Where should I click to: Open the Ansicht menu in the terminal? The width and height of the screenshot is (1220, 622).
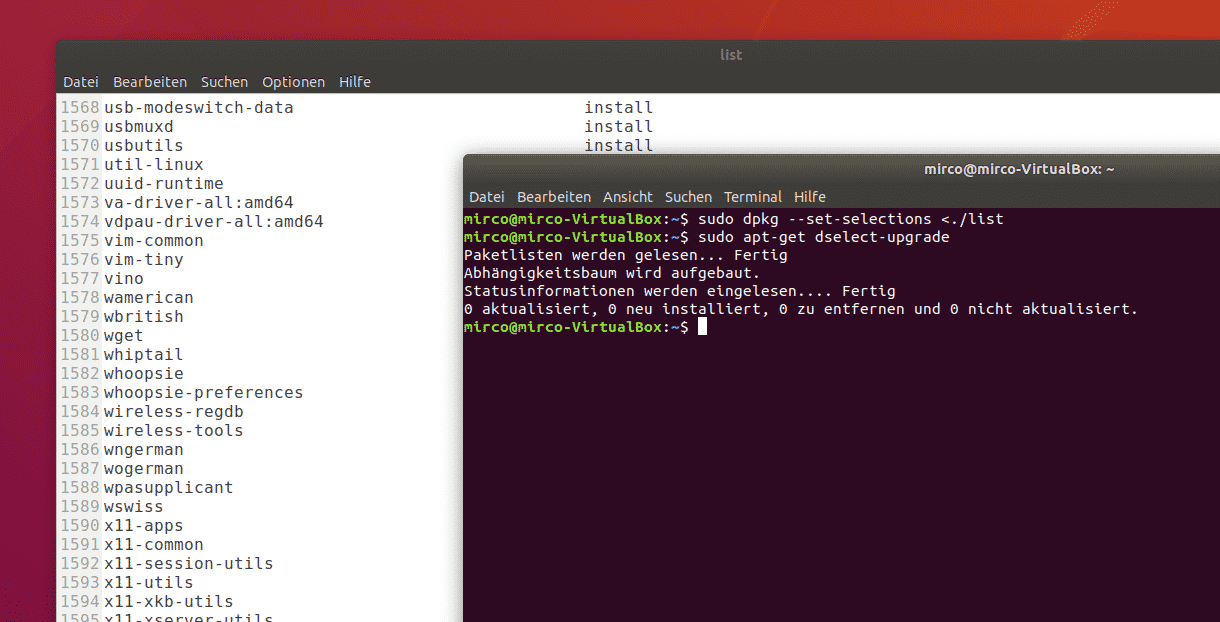(627, 197)
